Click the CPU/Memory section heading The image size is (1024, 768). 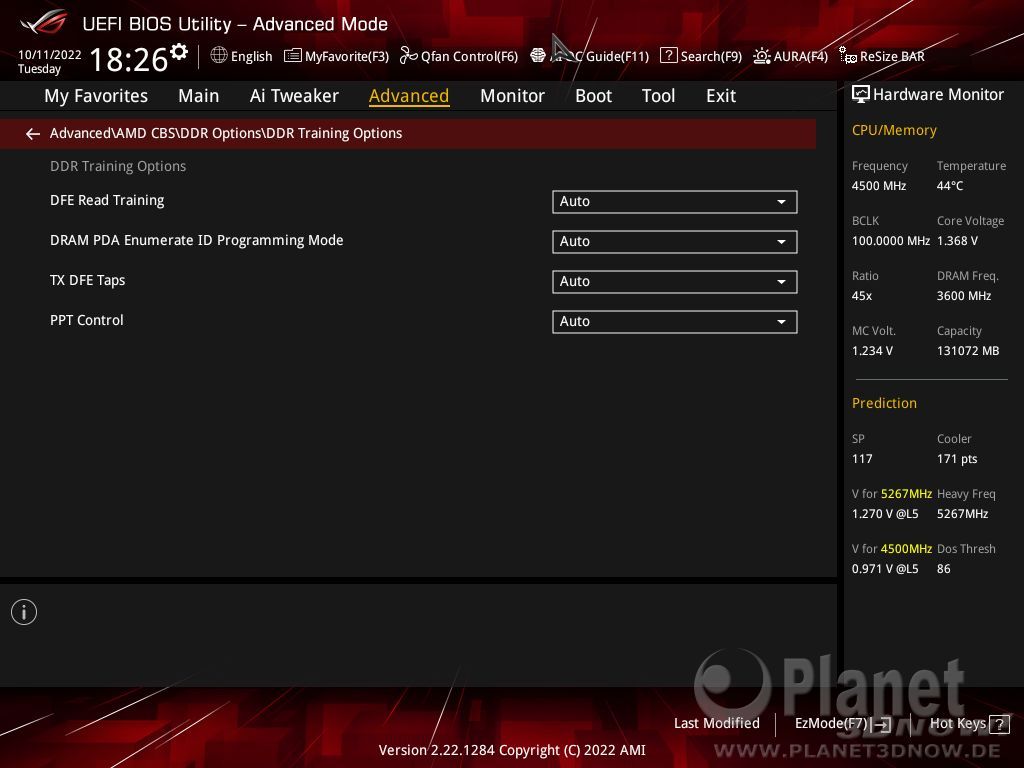point(894,131)
